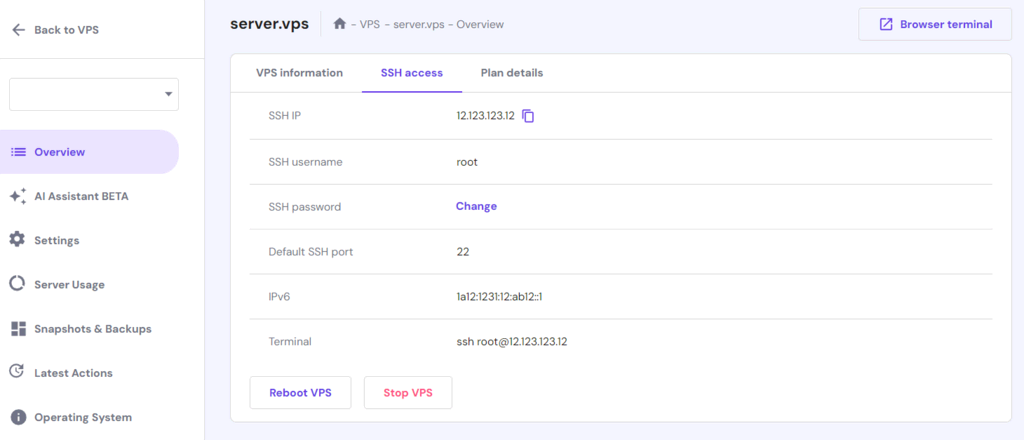Click the VPS link in the breadcrumb
The height and width of the screenshot is (440, 1024).
point(372,24)
